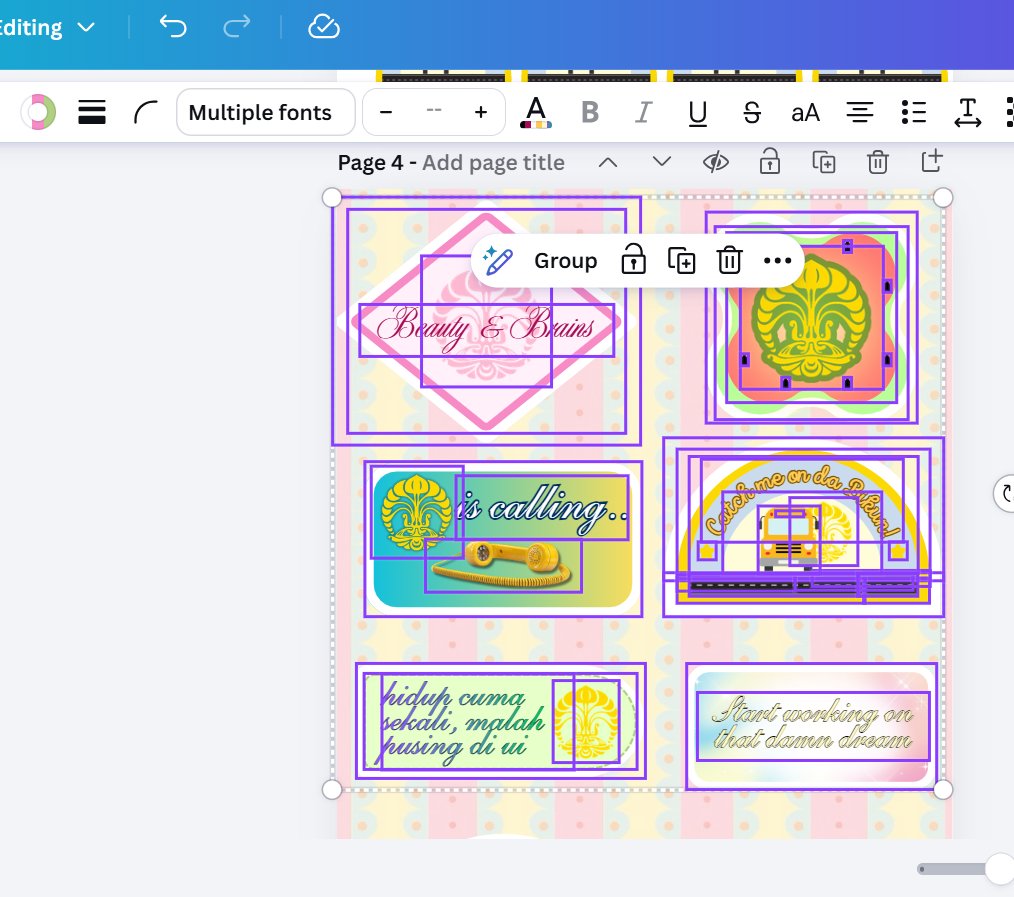Click the font size value field

(x=434, y=111)
